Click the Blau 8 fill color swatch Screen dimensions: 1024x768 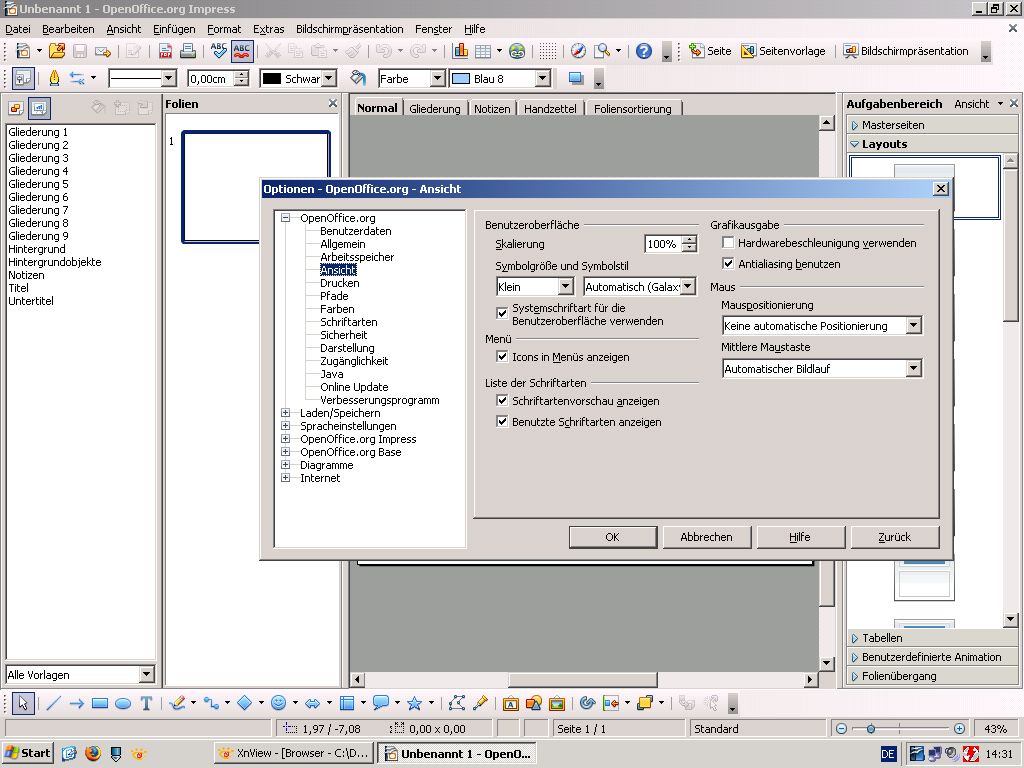click(x=461, y=78)
